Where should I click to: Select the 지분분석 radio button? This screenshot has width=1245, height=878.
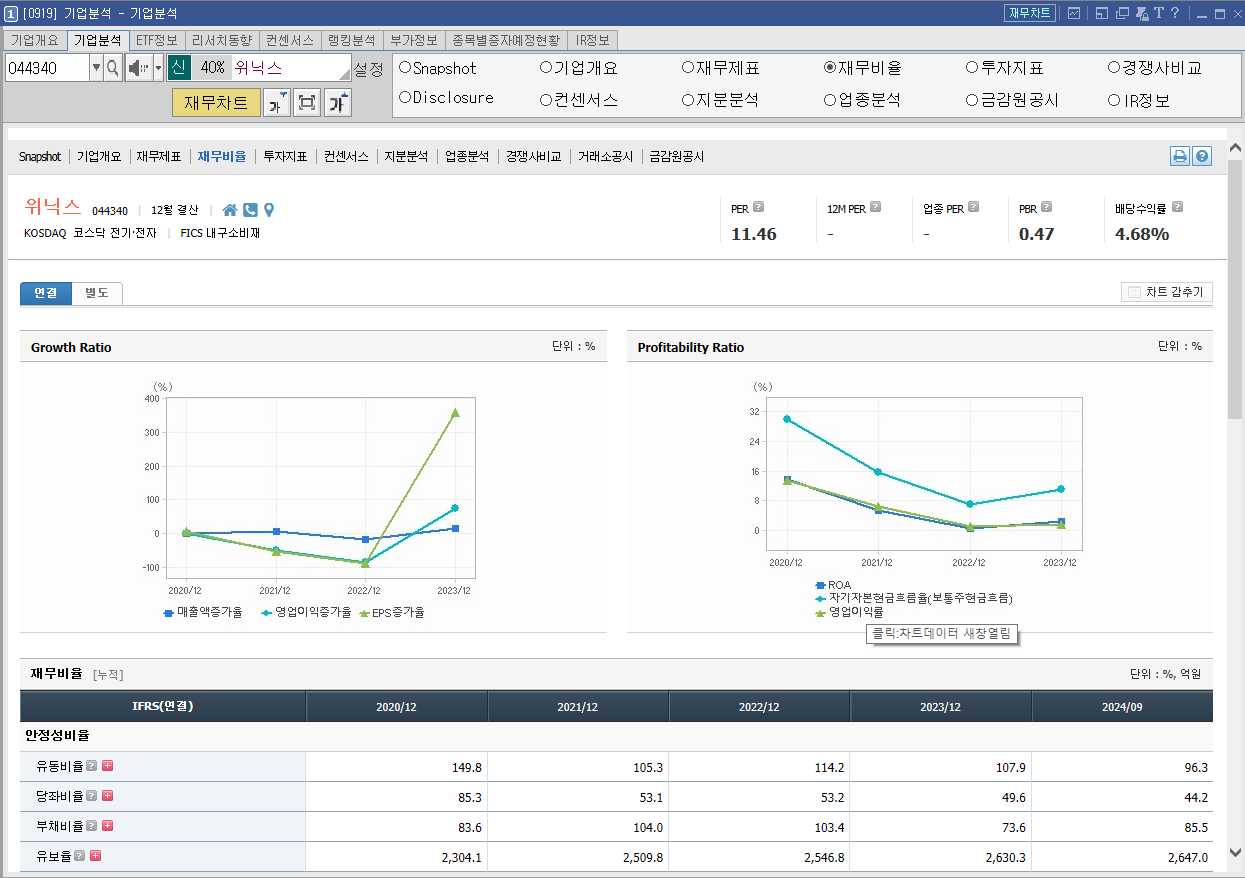[688, 100]
